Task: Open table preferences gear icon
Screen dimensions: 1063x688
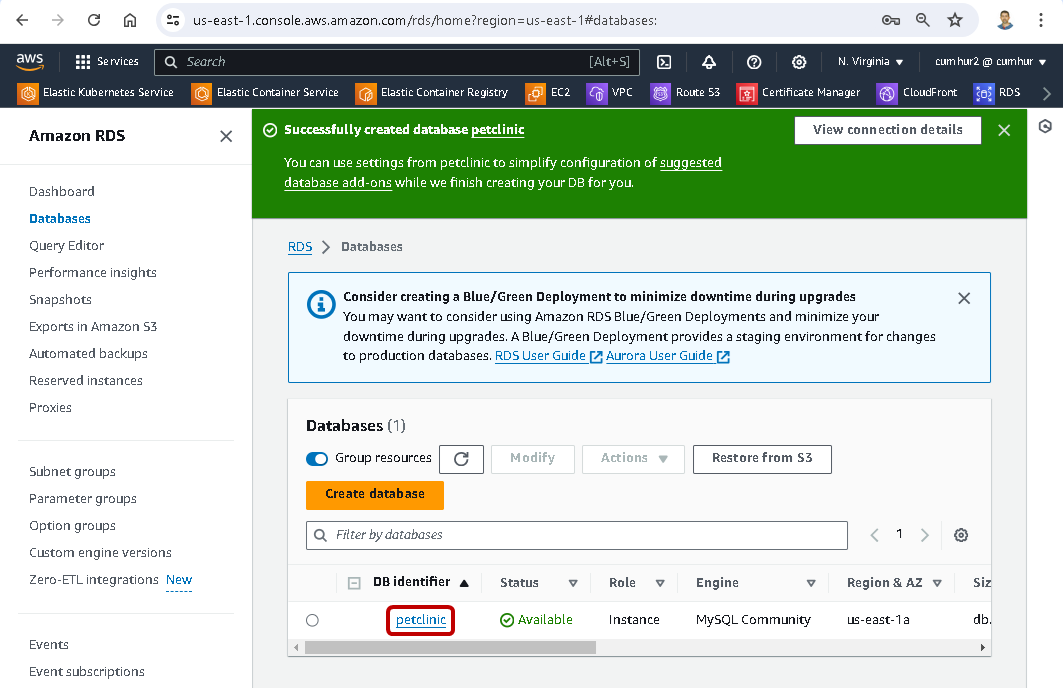Action: coord(961,535)
